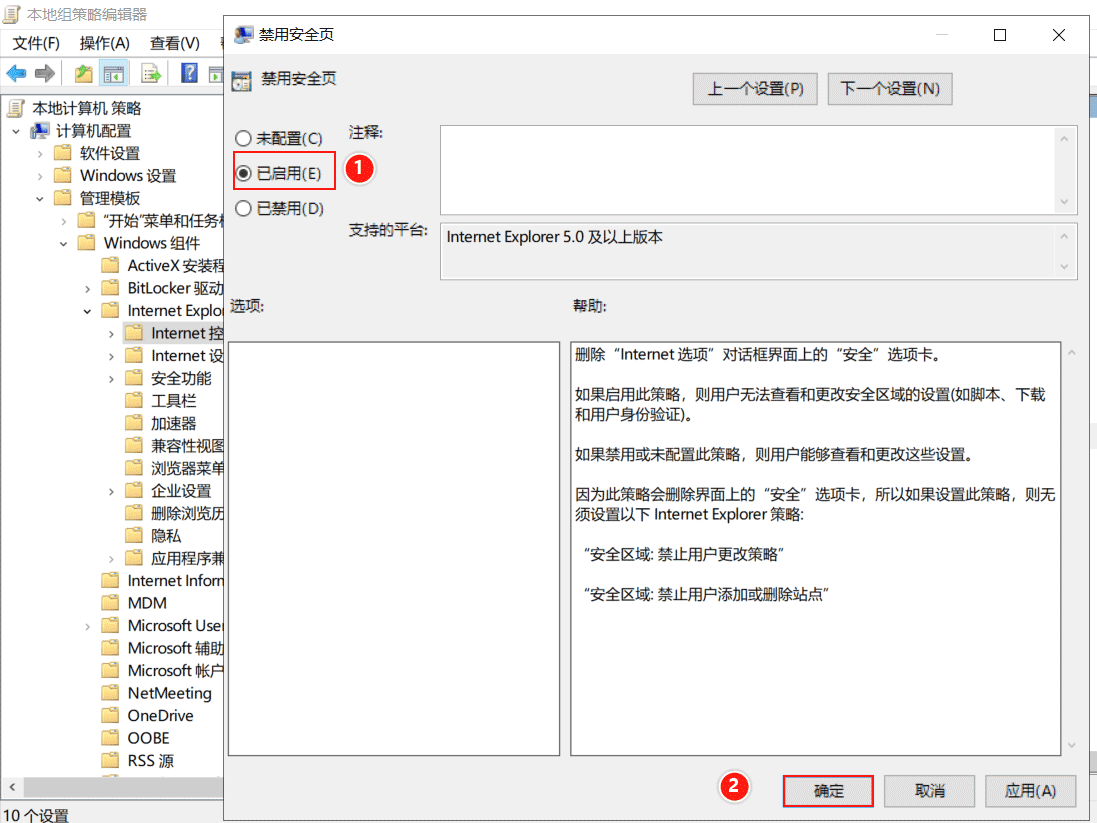Select the 已禁用 radio button
Screen dimensions: 1097x823
pos(243,208)
